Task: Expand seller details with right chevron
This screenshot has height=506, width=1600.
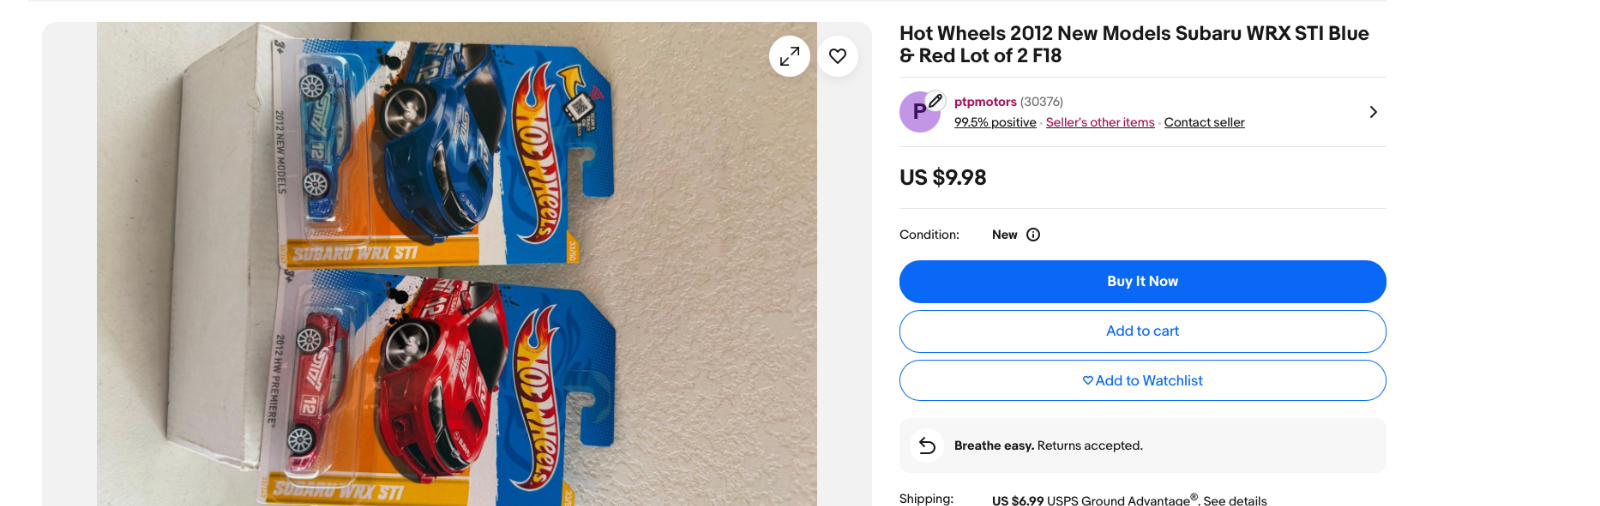Action: [x=1373, y=112]
